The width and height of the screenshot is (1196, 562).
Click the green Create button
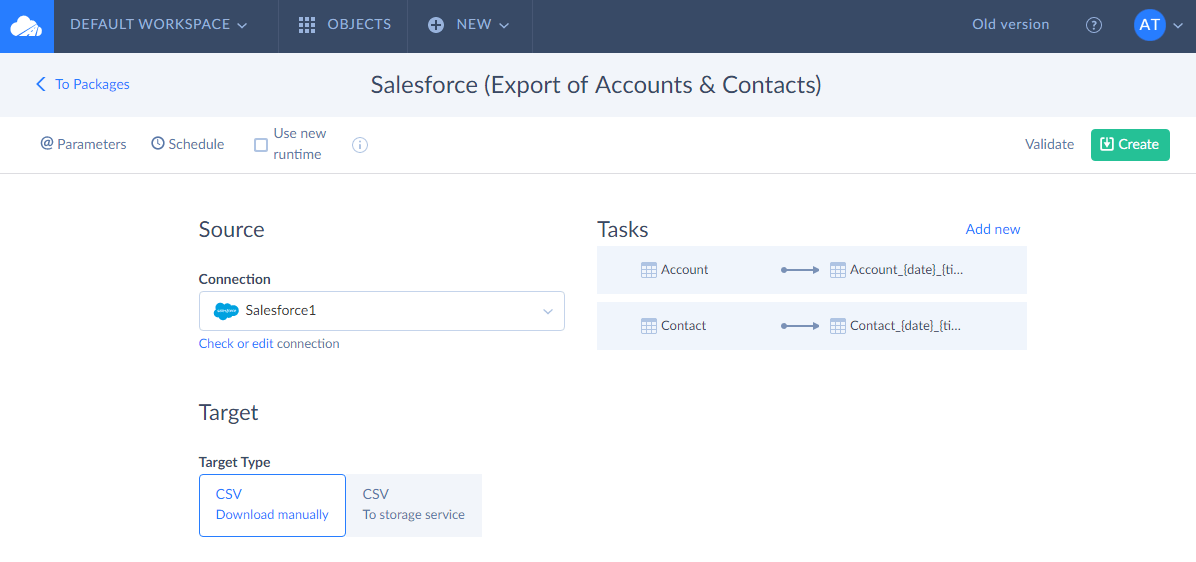(x=1130, y=145)
